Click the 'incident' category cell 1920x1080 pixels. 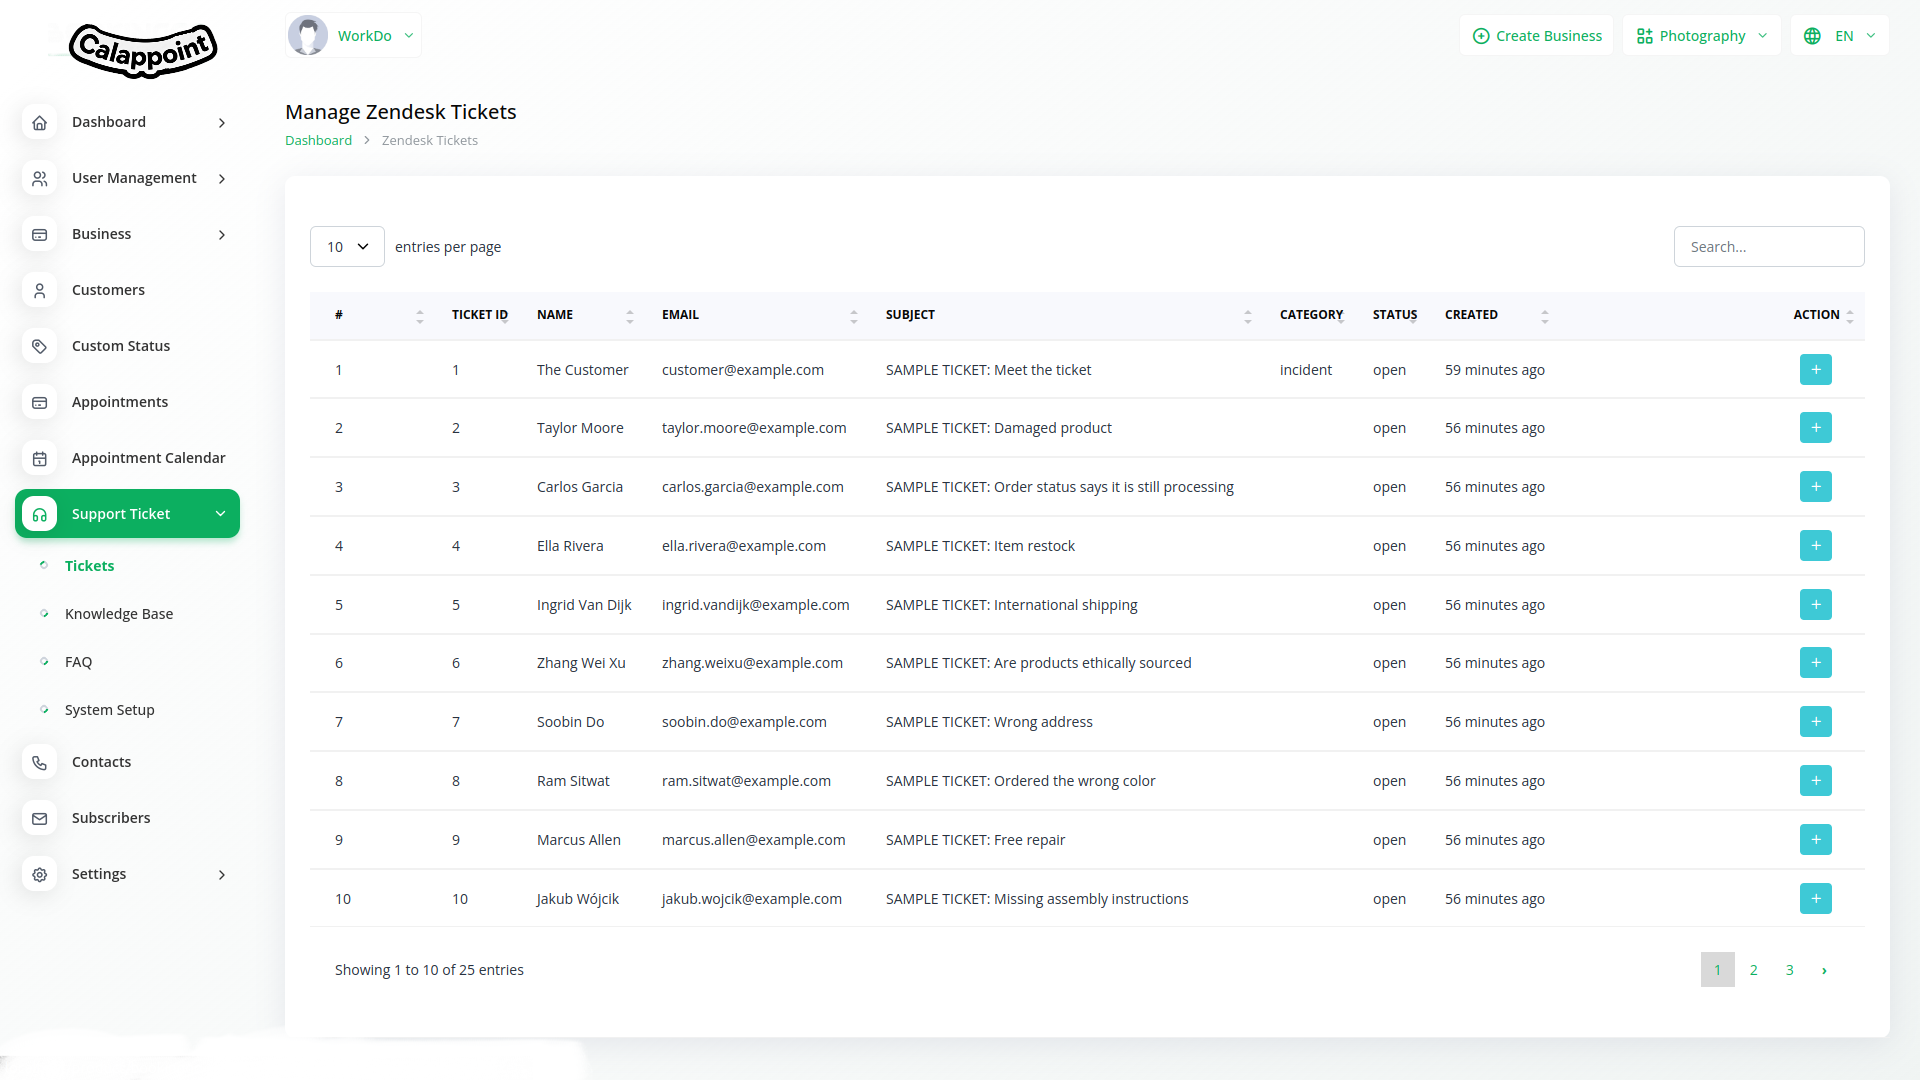click(1306, 370)
